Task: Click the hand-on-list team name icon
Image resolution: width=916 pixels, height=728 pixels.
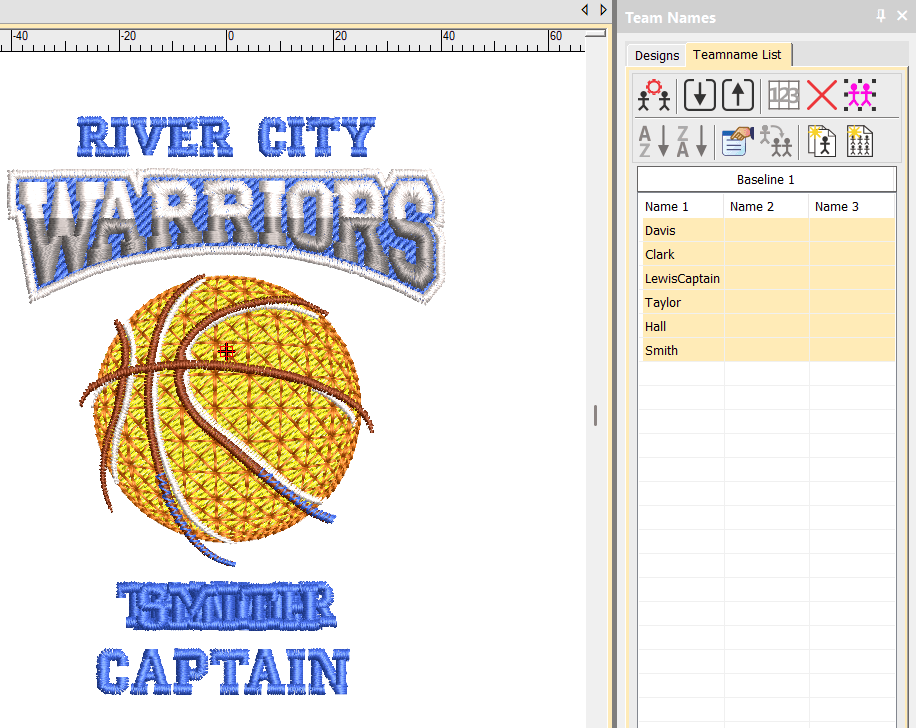Action: point(737,141)
